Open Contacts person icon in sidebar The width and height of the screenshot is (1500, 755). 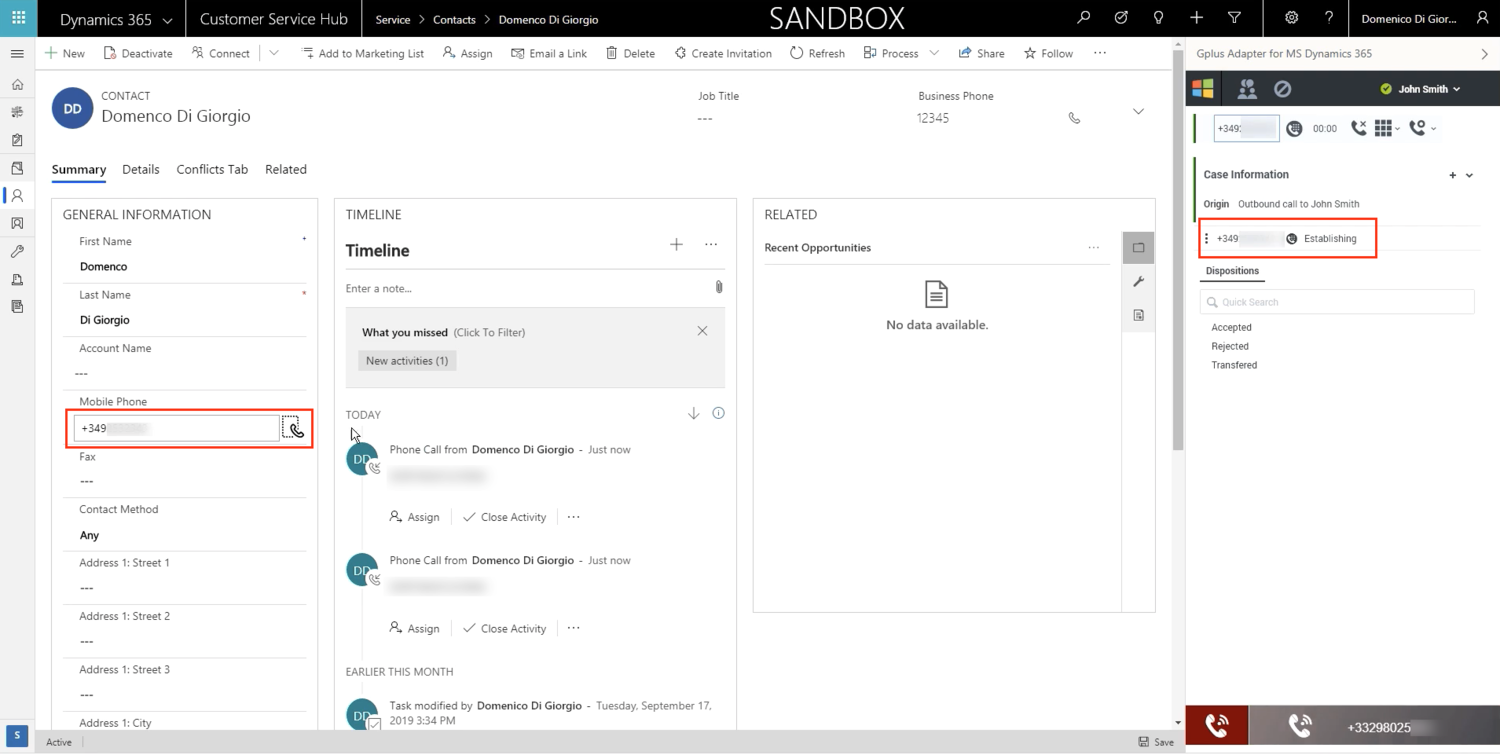click(17, 196)
